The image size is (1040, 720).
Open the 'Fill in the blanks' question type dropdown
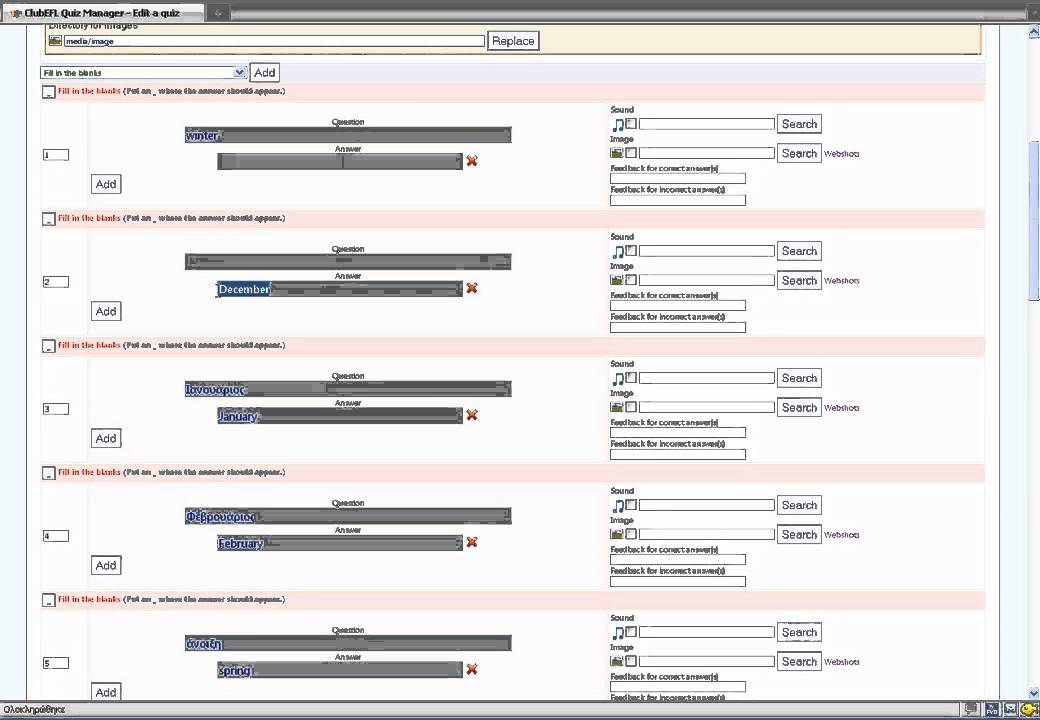(143, 72)
